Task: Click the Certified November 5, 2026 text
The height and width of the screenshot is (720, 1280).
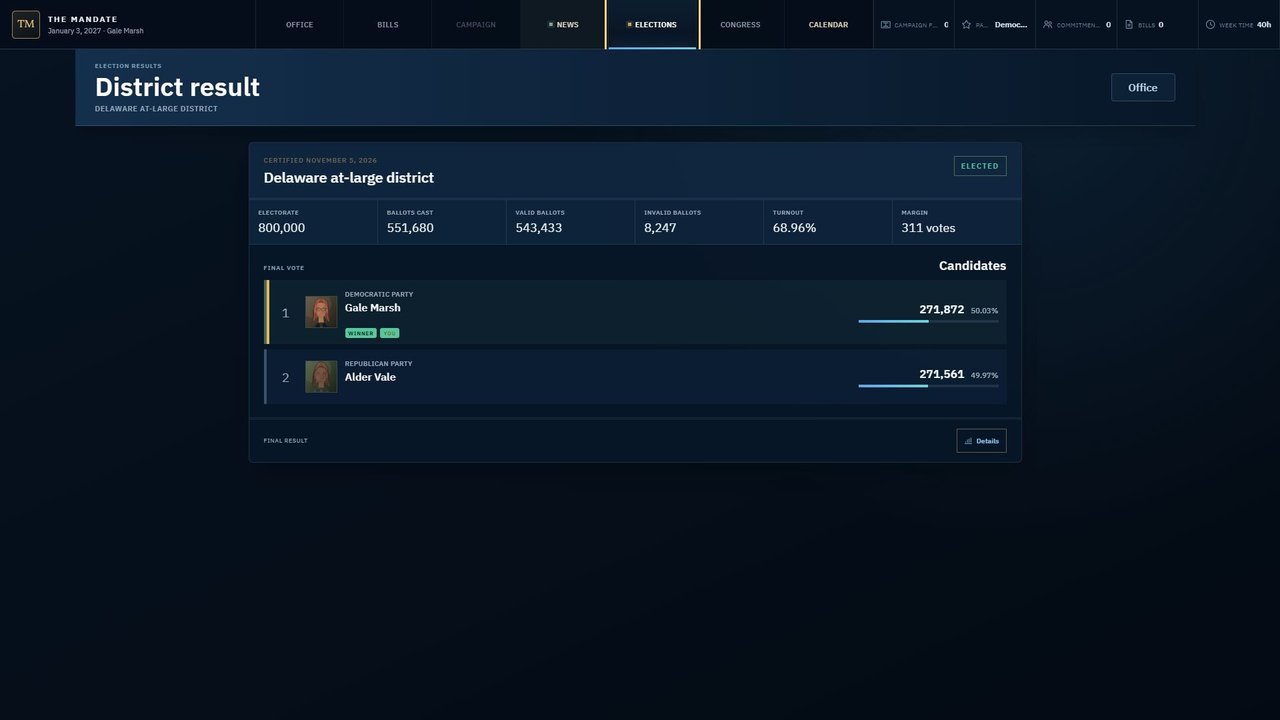Action: click(321, 160)
